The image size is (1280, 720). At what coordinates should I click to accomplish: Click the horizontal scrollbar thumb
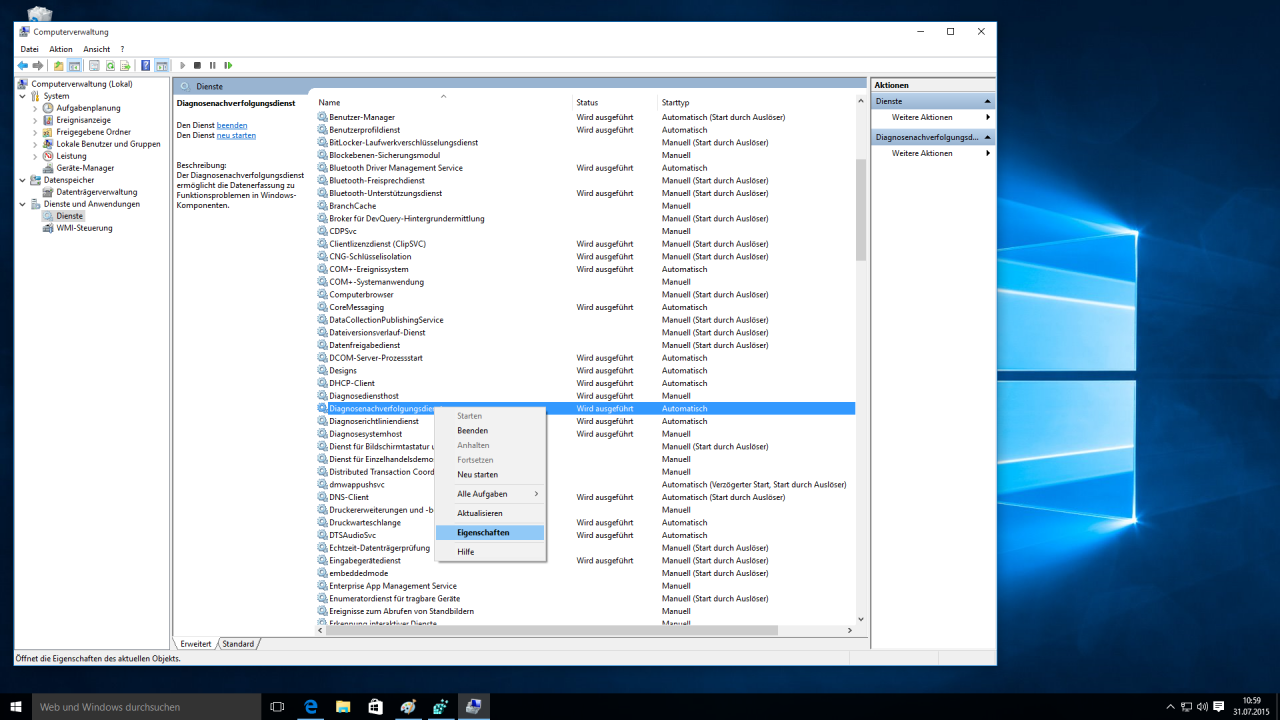(x=552, y=631)
